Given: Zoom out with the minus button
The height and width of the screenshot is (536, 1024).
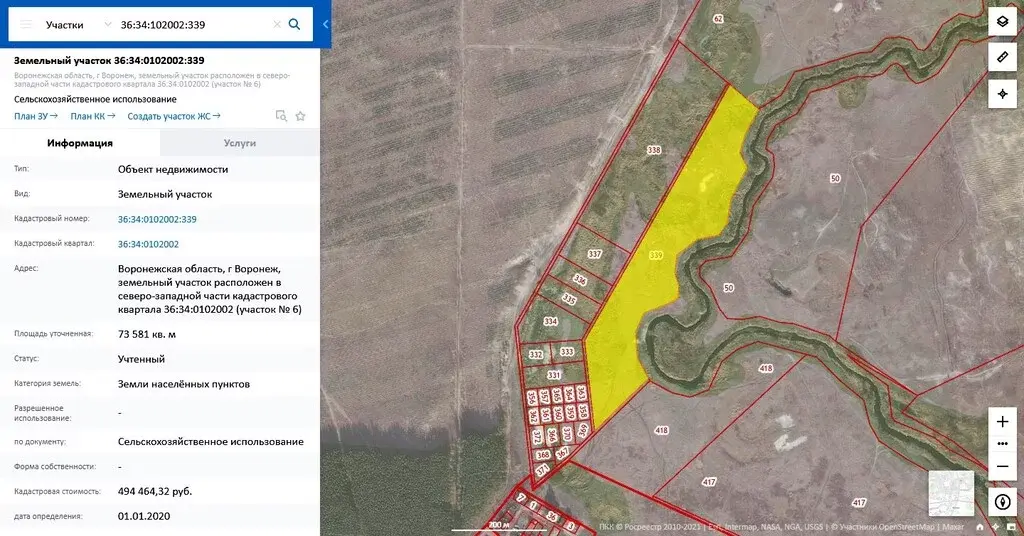Looking at the screenshot, I should tap(1002, 466).
